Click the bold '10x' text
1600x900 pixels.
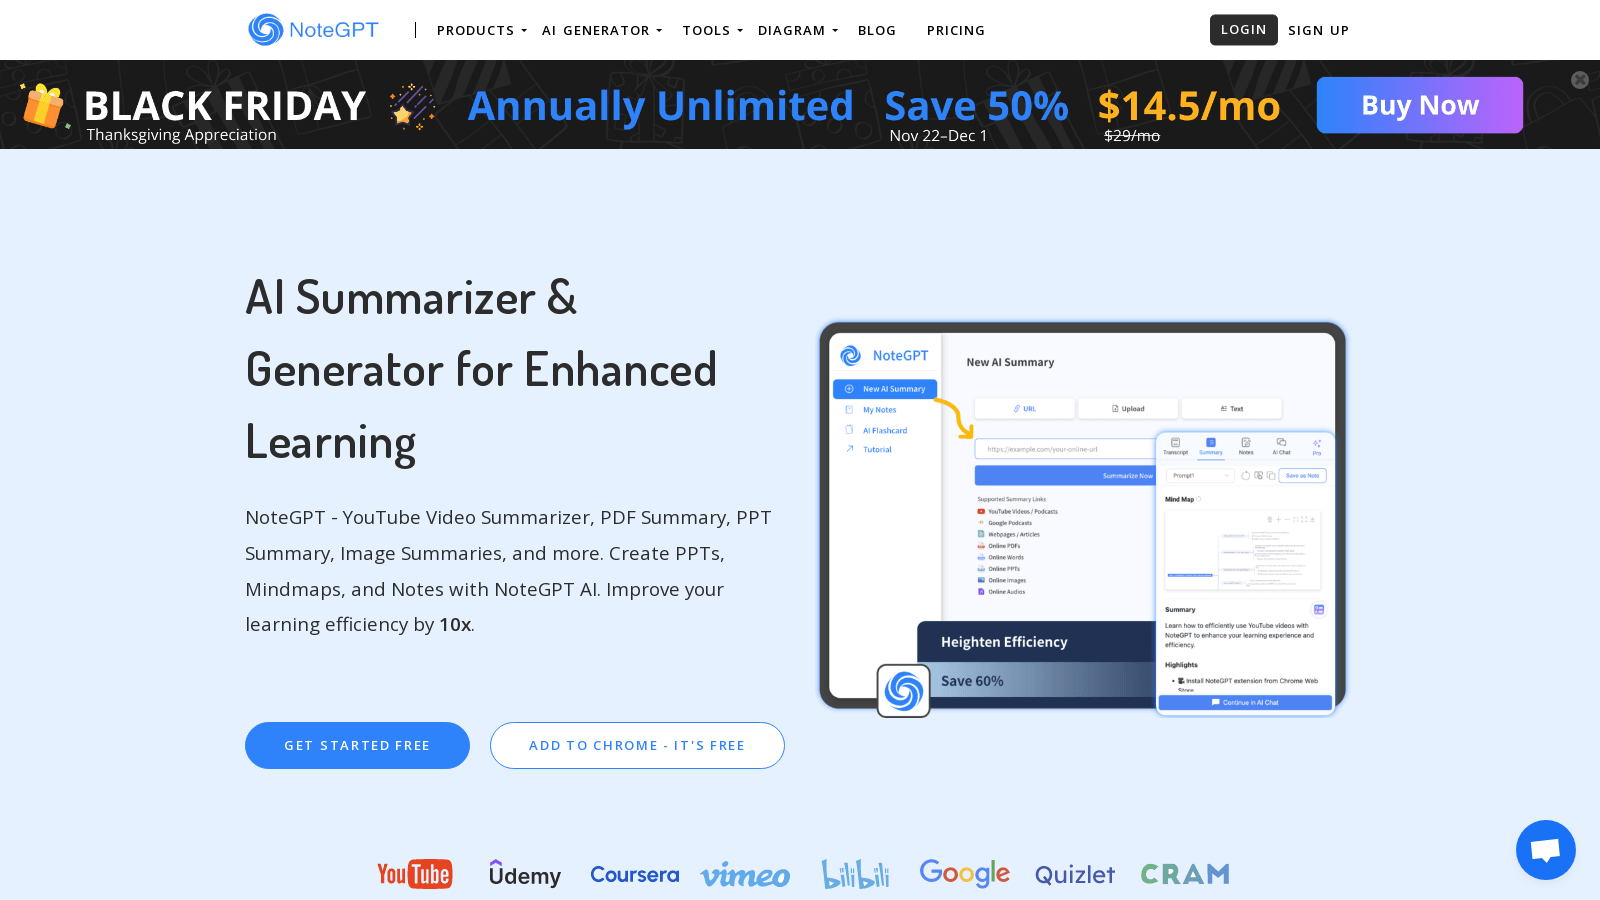455,625
